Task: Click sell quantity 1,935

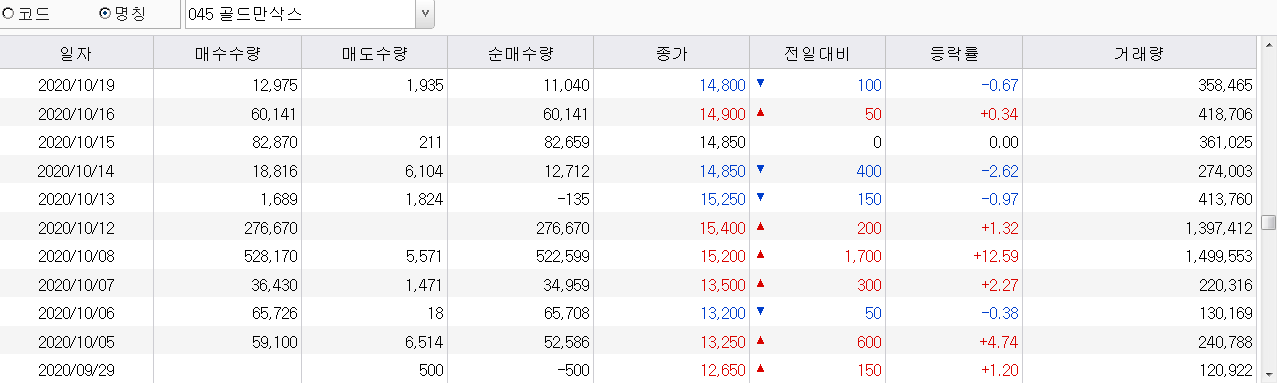Action: tap(425, 86)
